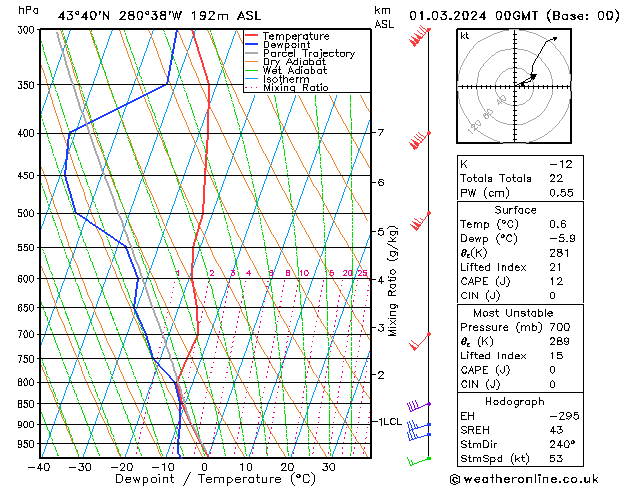Click the Hodograph section heading
Viewport: 629px width, 486px height.
(x=515, y=401)
